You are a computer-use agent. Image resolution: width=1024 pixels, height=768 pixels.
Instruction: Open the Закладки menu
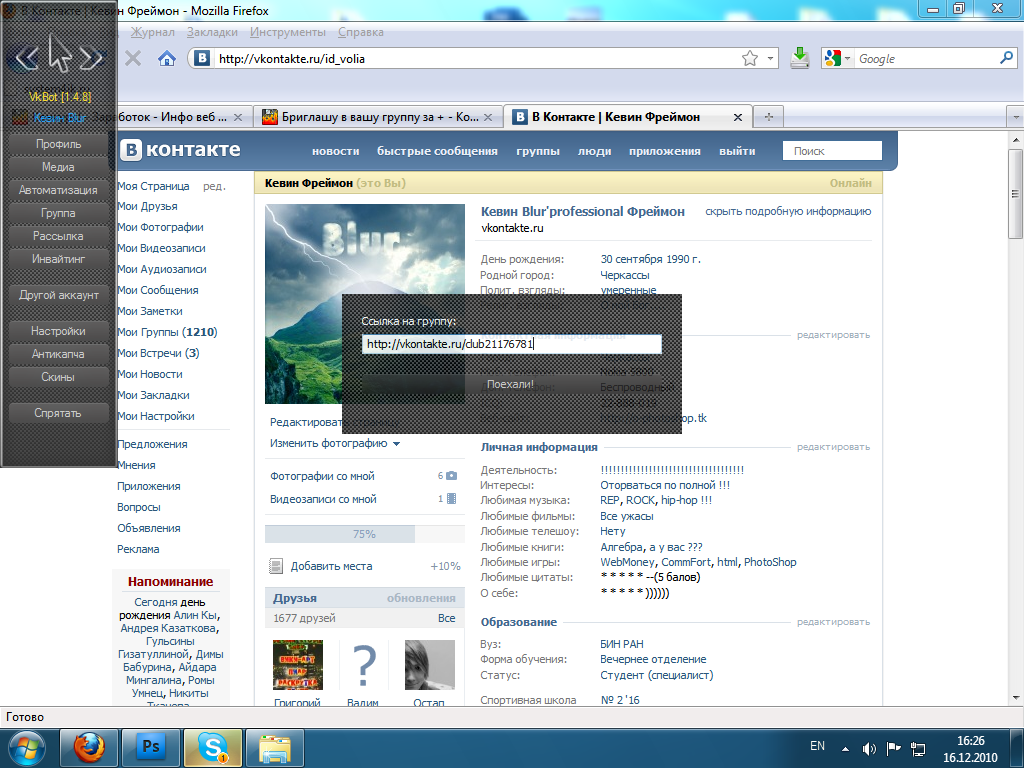tap(212, 32)
